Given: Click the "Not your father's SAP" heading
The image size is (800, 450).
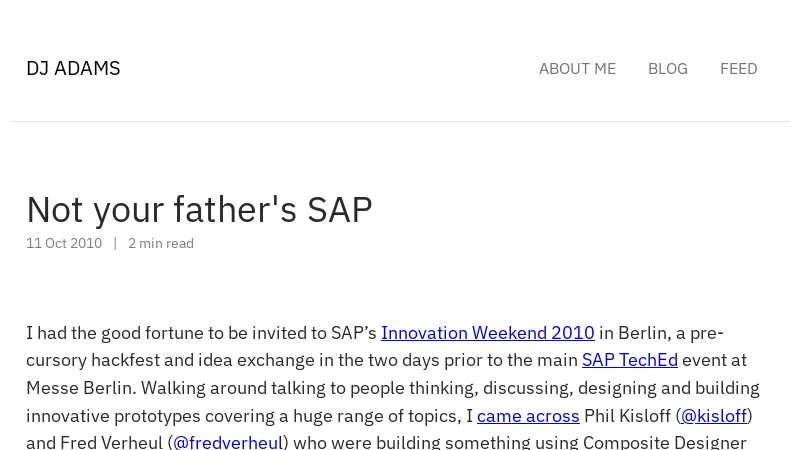Looking at the screenshot, I should pos(199,209).
